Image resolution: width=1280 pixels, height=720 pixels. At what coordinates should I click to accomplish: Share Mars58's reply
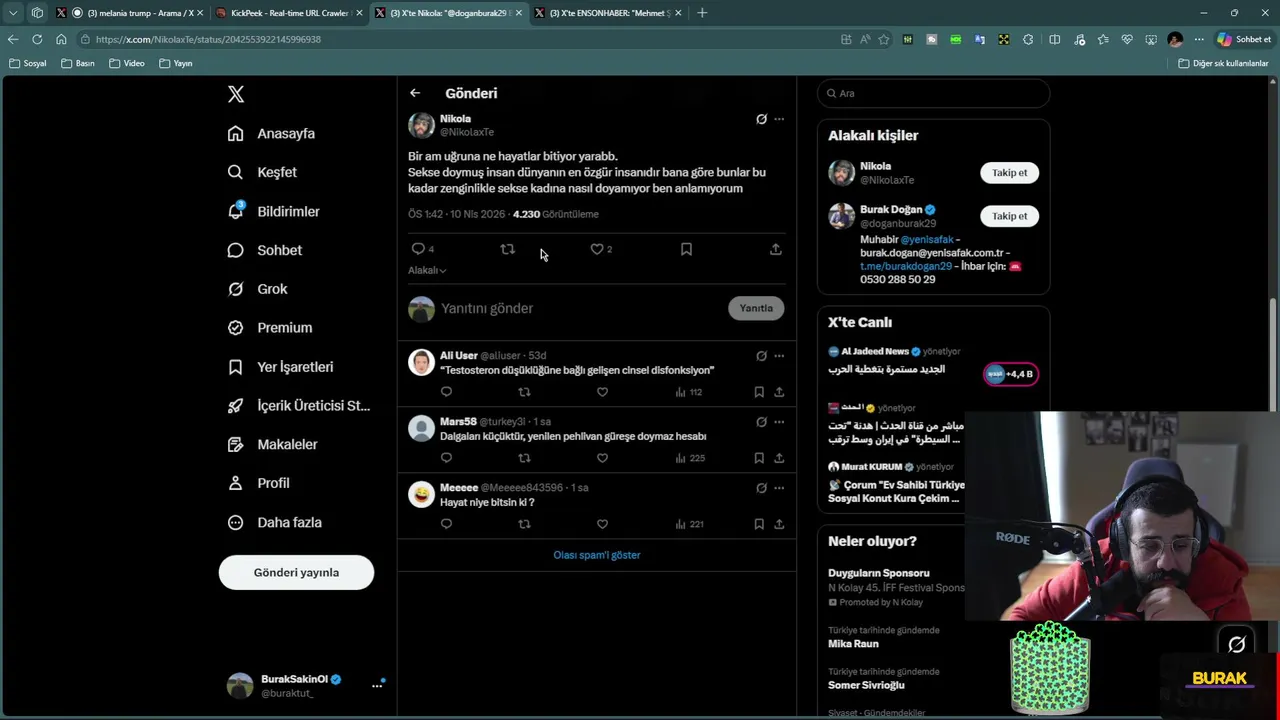coord(779,458)
